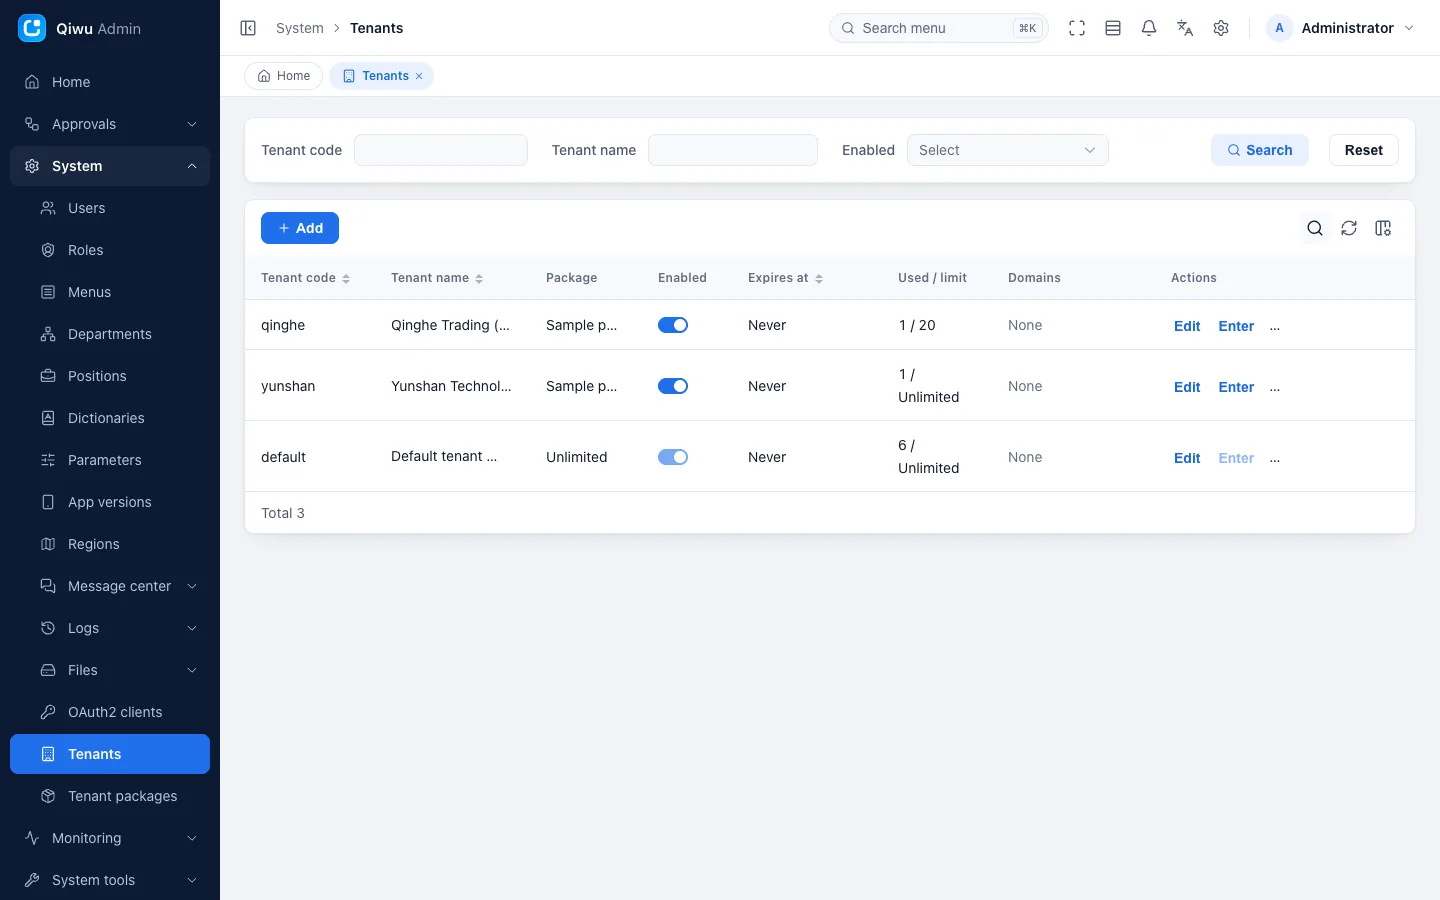Refresh the tenants table

point(1349,228)
